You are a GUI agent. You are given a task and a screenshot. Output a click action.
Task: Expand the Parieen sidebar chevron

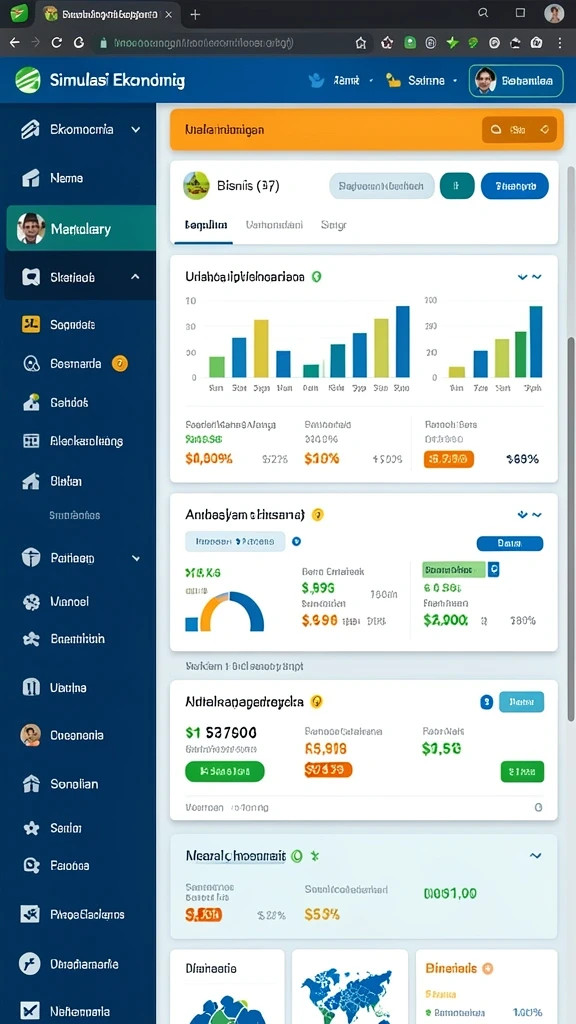tap(136, 558)
